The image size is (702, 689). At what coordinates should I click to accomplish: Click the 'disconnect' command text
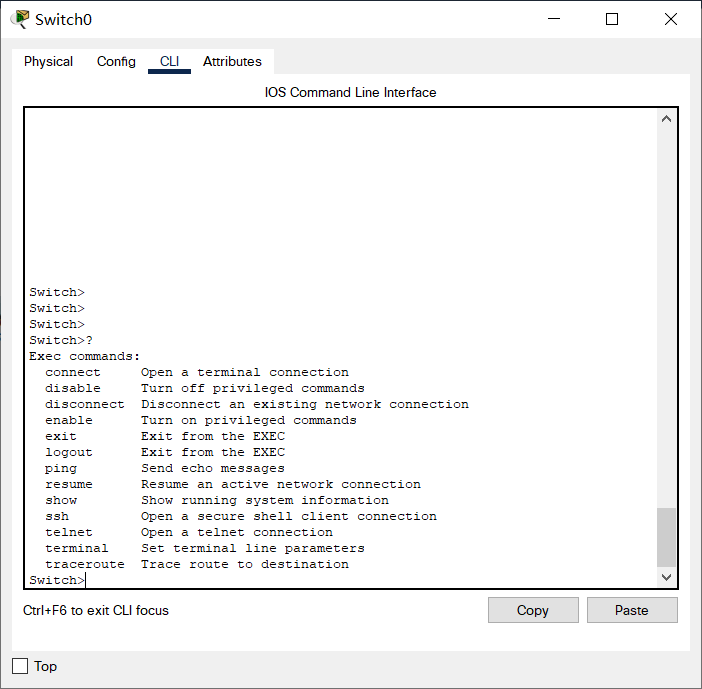85,405
